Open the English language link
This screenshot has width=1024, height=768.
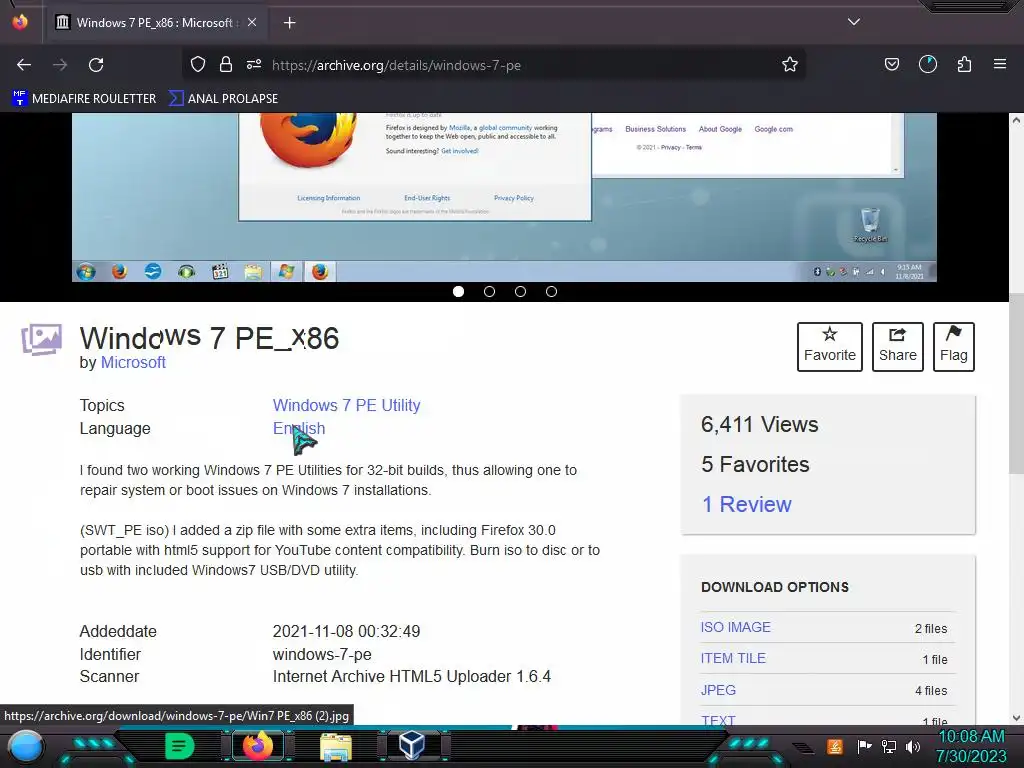[298, 428]
